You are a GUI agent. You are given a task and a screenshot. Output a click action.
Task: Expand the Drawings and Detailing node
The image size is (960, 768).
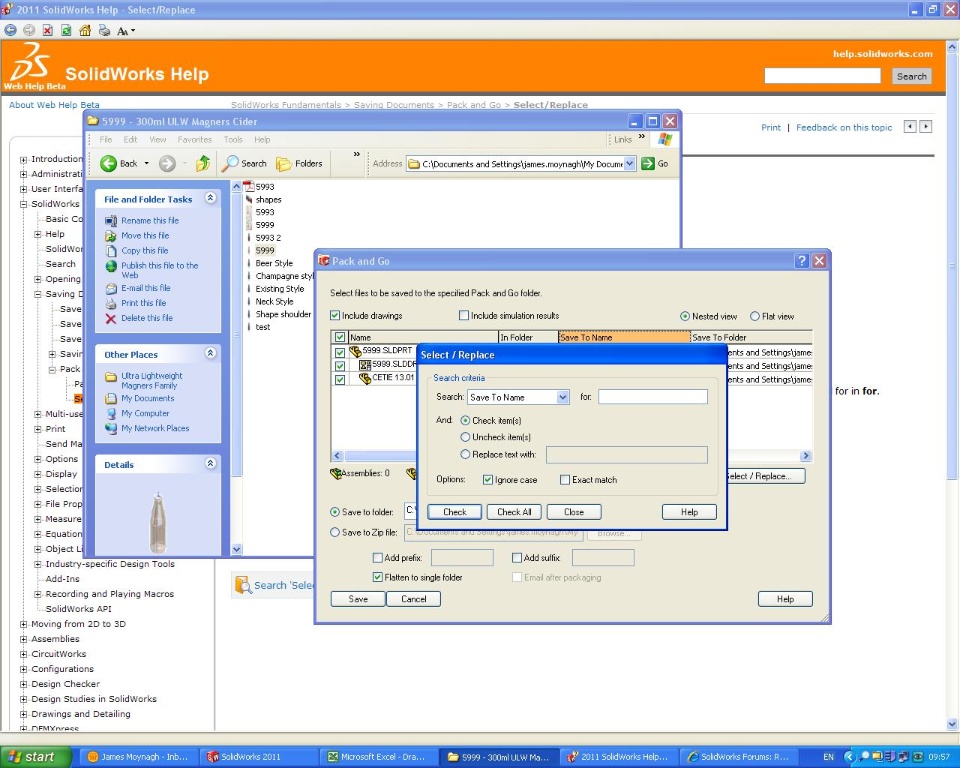(x=23, y=714)
